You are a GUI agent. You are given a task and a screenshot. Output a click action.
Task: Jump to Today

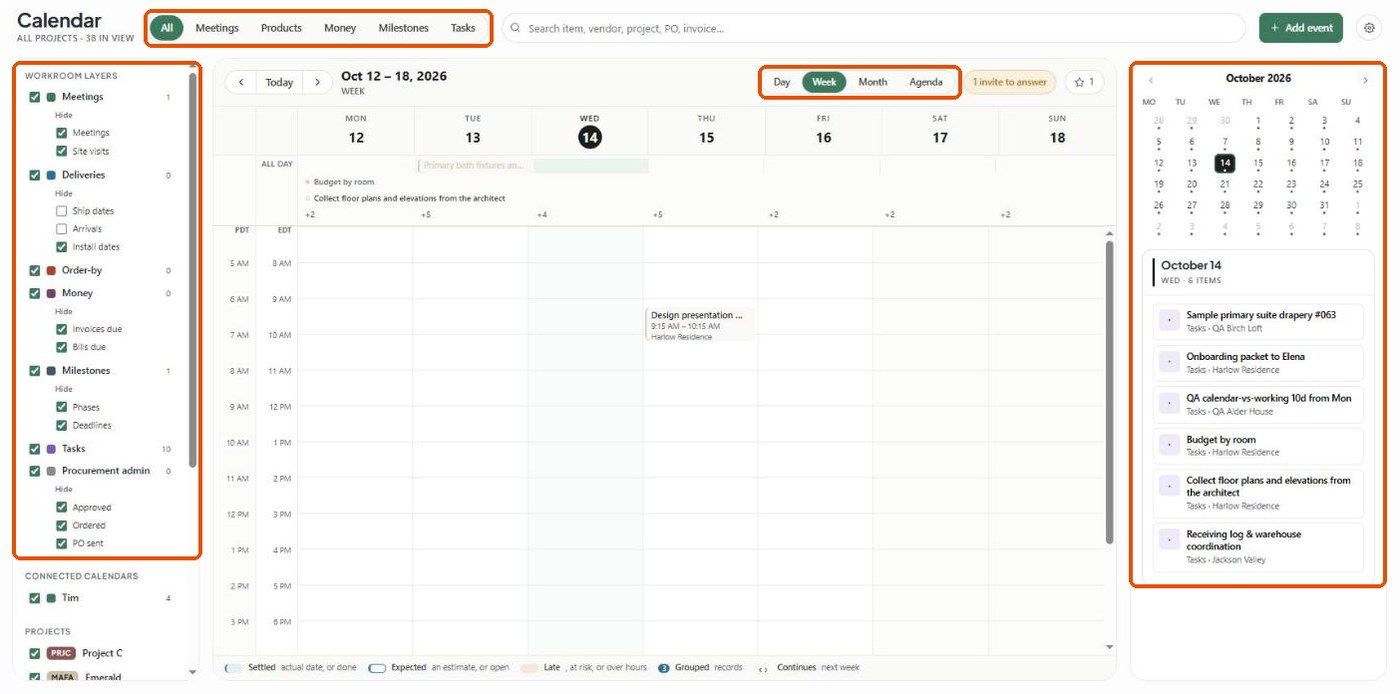280,82
